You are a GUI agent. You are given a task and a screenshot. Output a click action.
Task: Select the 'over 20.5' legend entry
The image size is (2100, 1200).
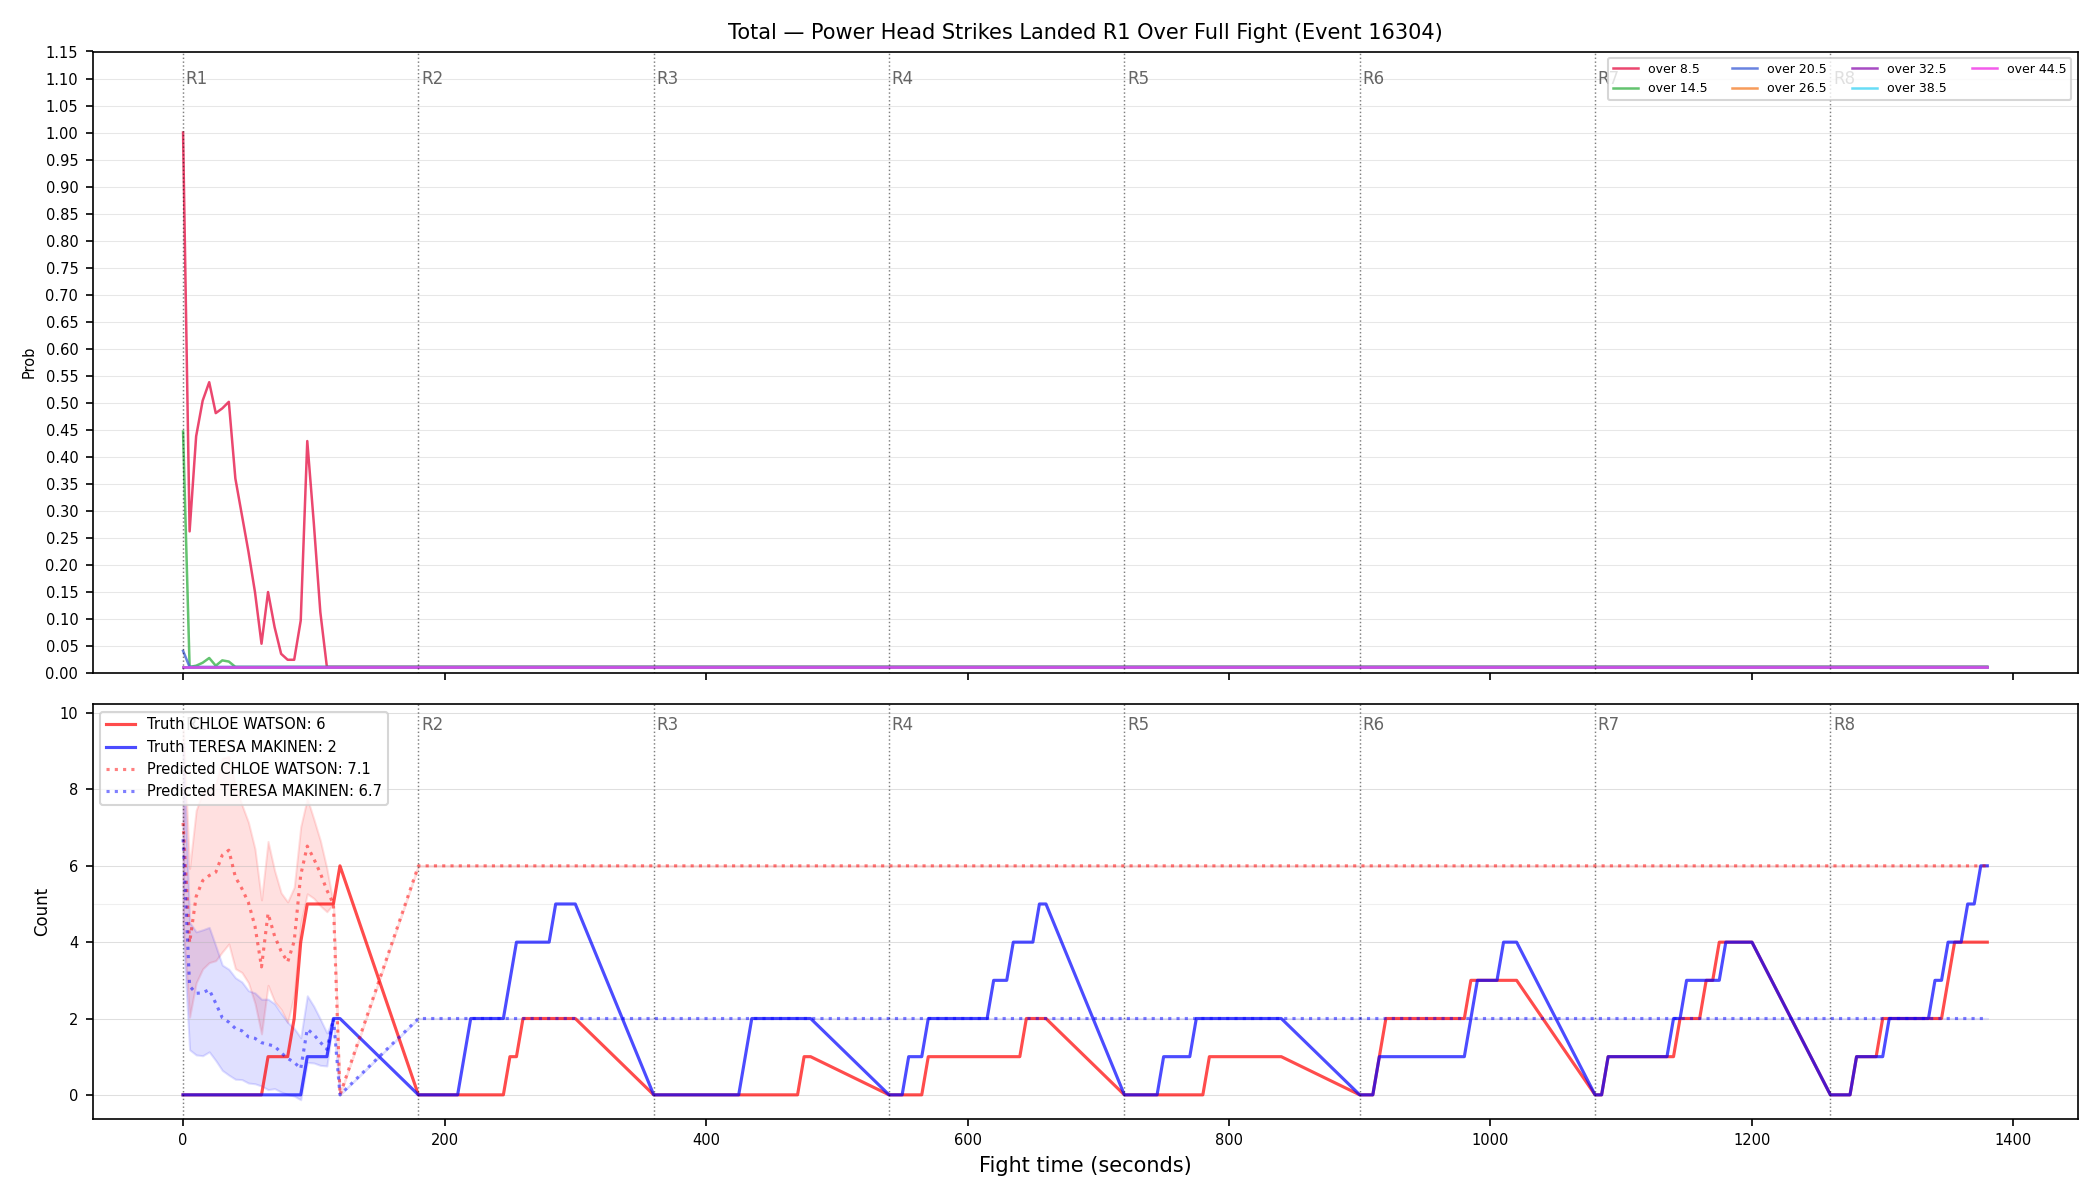(1779, 69)
